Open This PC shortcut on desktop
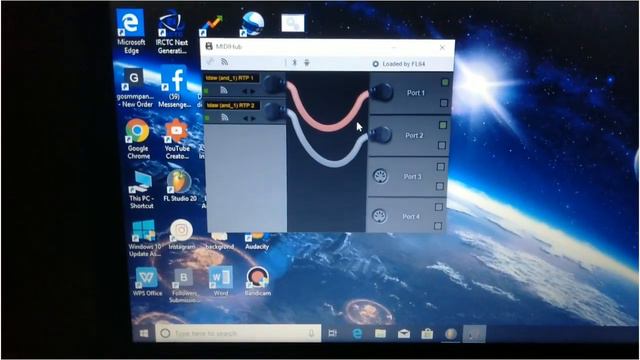This screenshot has height=360, width=640. (141, 190)
